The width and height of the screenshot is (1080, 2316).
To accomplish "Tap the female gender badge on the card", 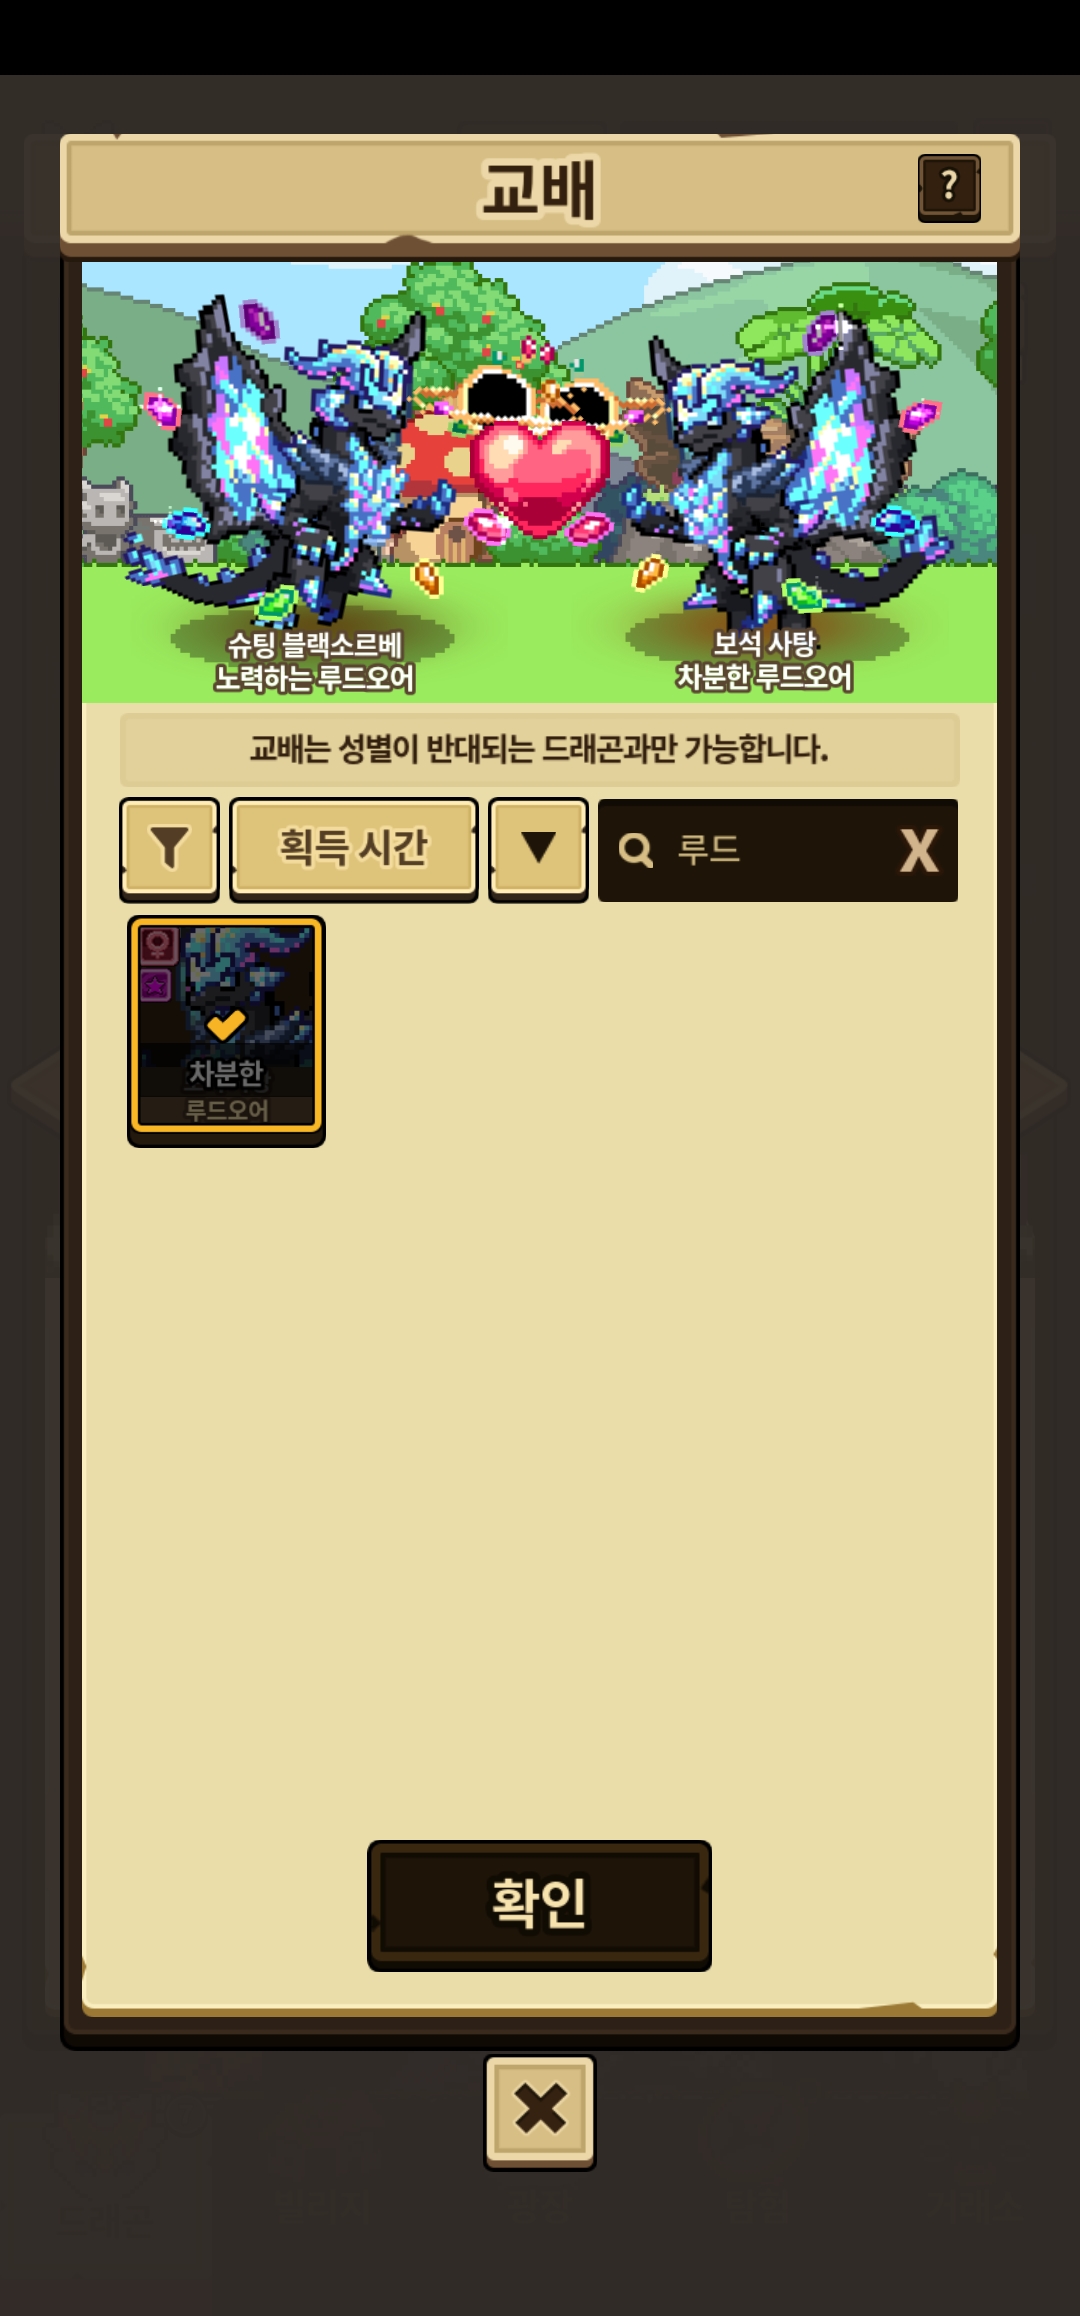I will tap(158, 944).
